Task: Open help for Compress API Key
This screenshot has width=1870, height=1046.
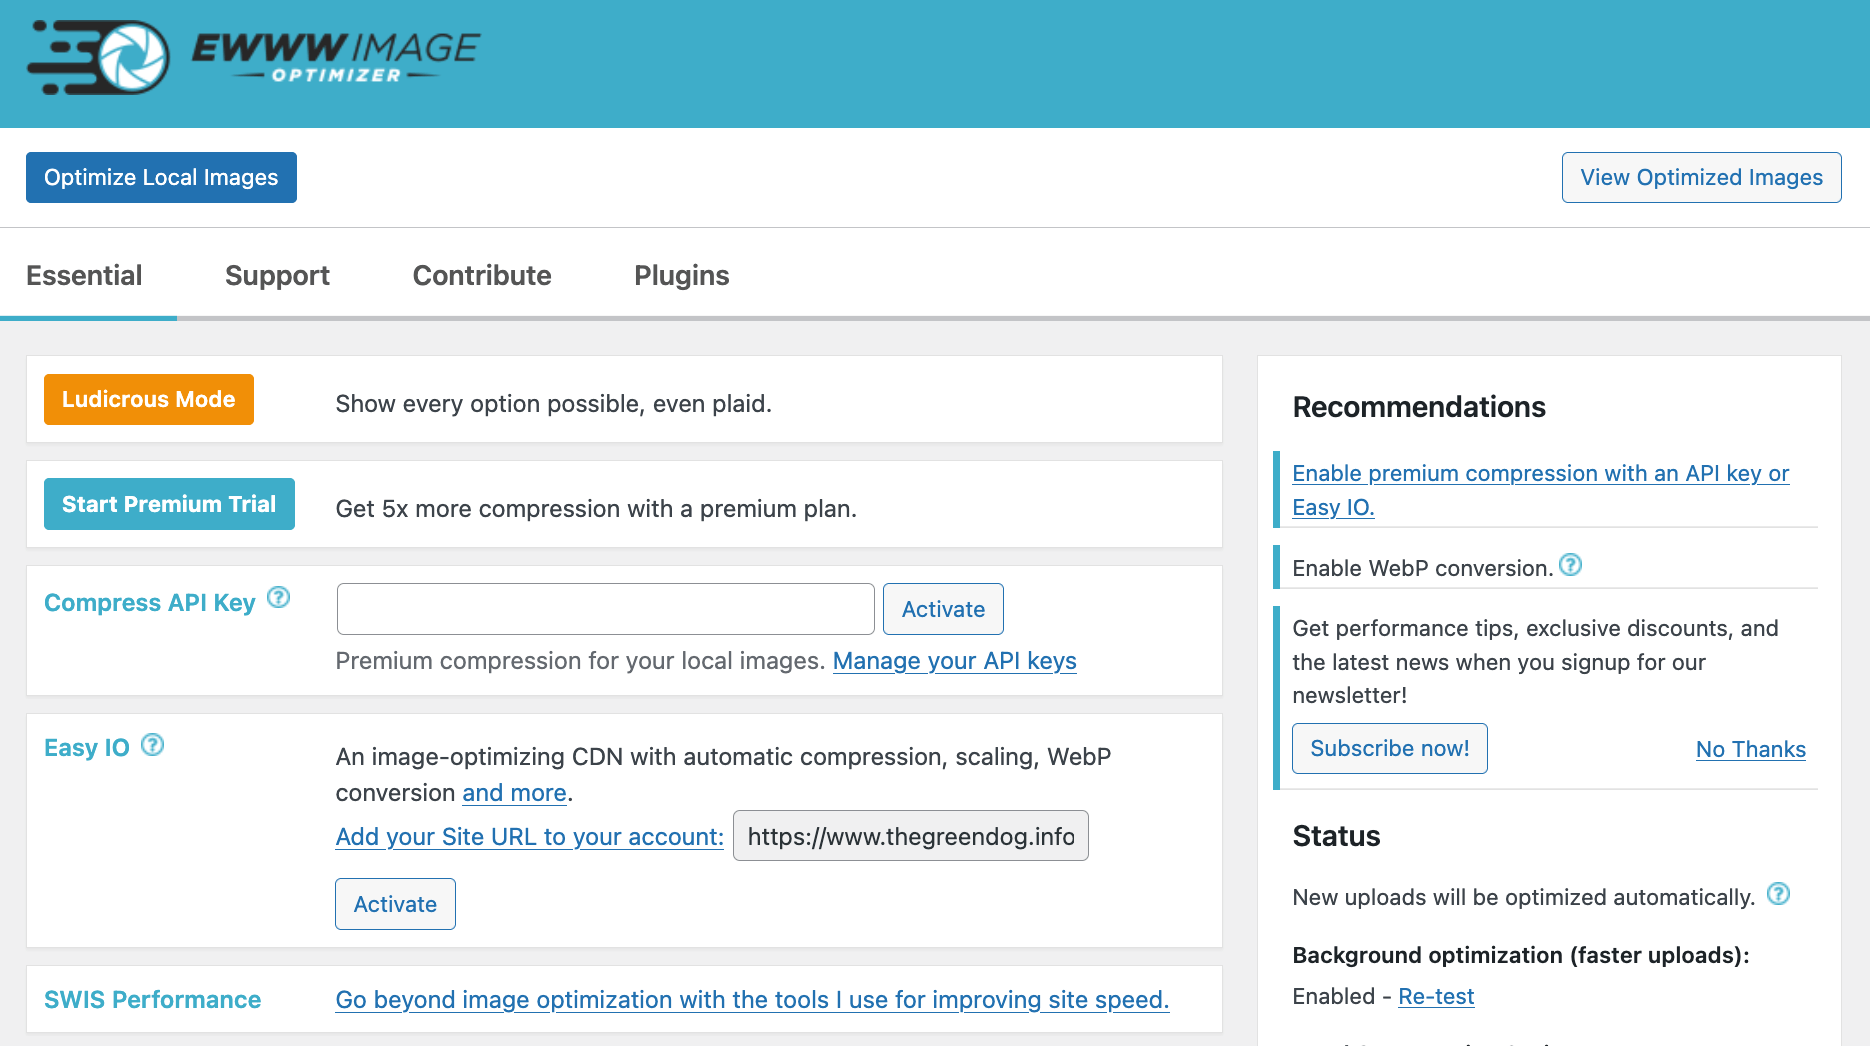Action: 279,598
